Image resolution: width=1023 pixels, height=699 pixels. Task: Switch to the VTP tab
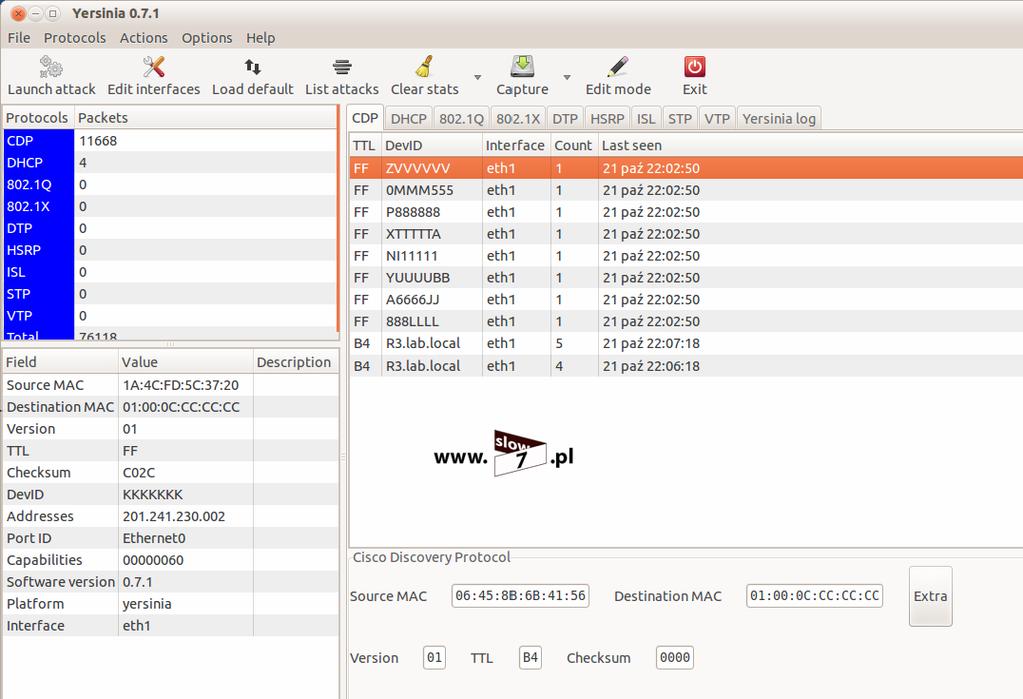click(717, 119)
